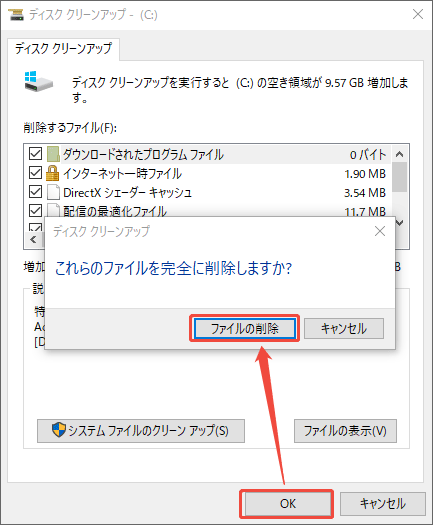Viewport: 433px width, 525px height.
Task: Click the Disk Cleanup icon in the title bar
Action: (16, 14)
